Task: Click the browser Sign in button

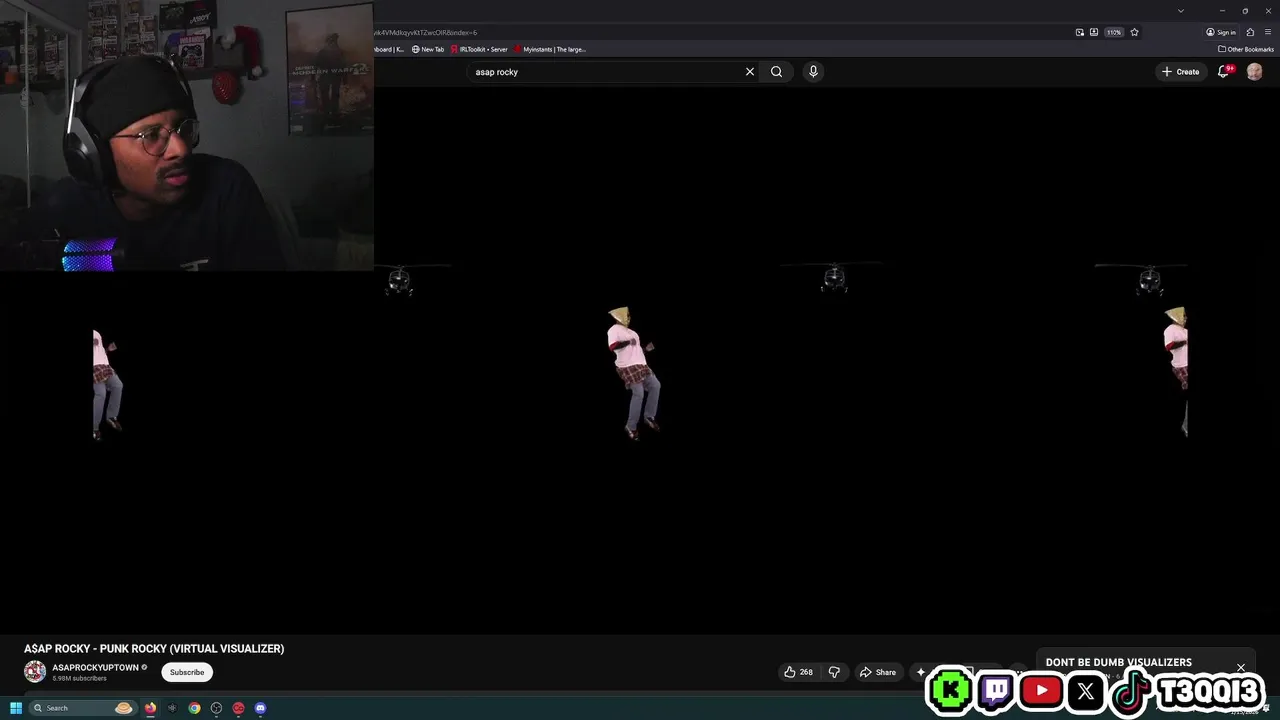Action: point(1222,32)
